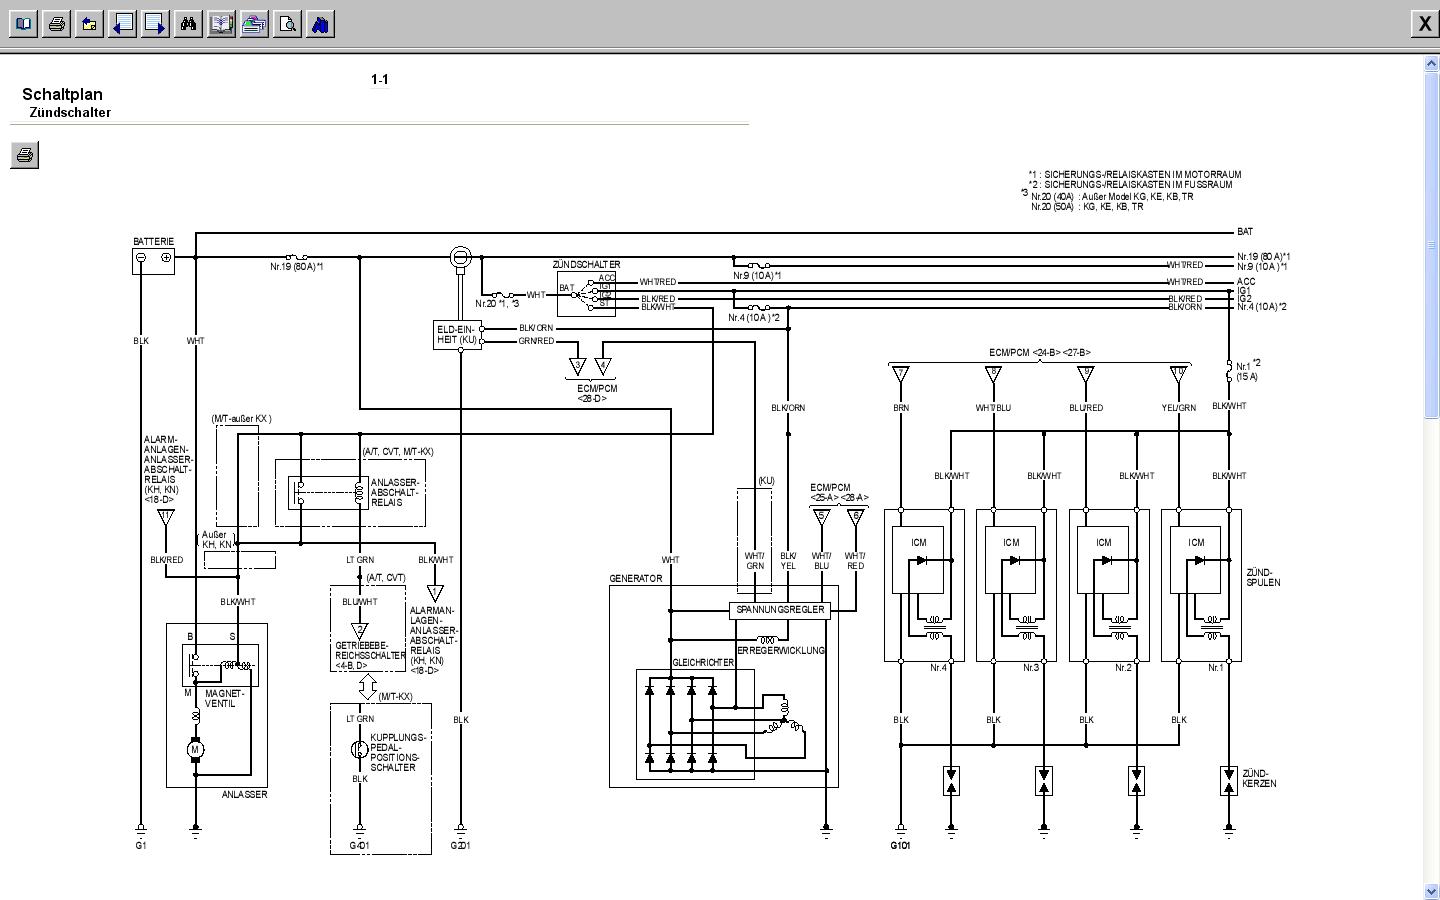Click the printer icon in top toolbar

click(57, 24)
